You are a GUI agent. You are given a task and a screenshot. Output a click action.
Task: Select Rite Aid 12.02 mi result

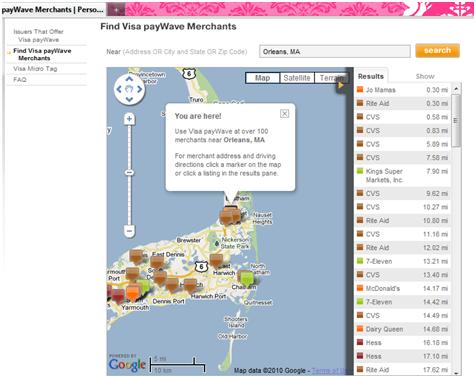pos(403,248)
